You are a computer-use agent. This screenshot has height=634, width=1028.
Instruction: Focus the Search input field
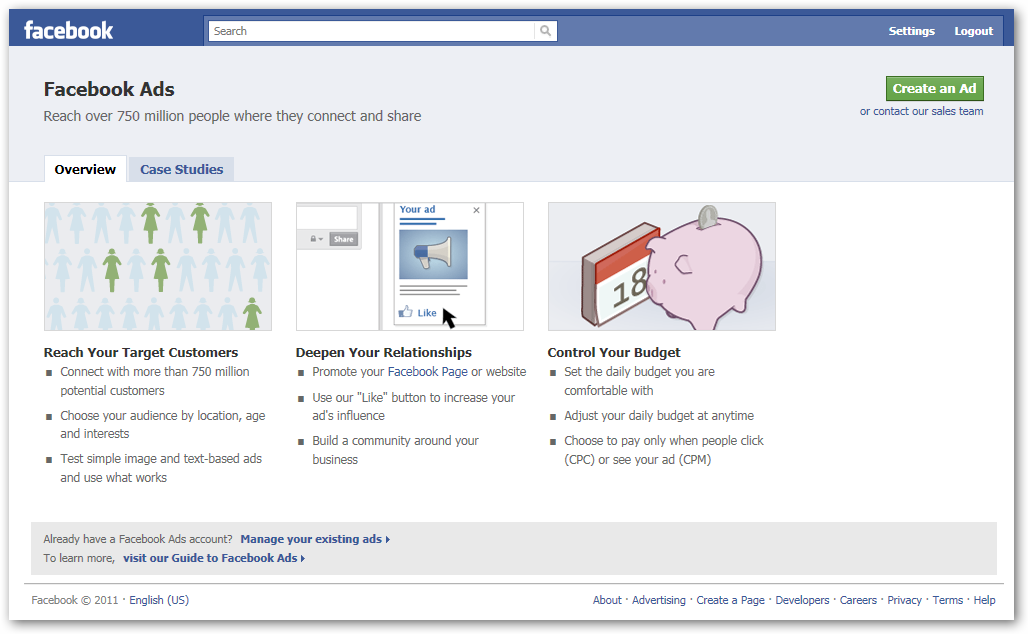tap(372, 31)
